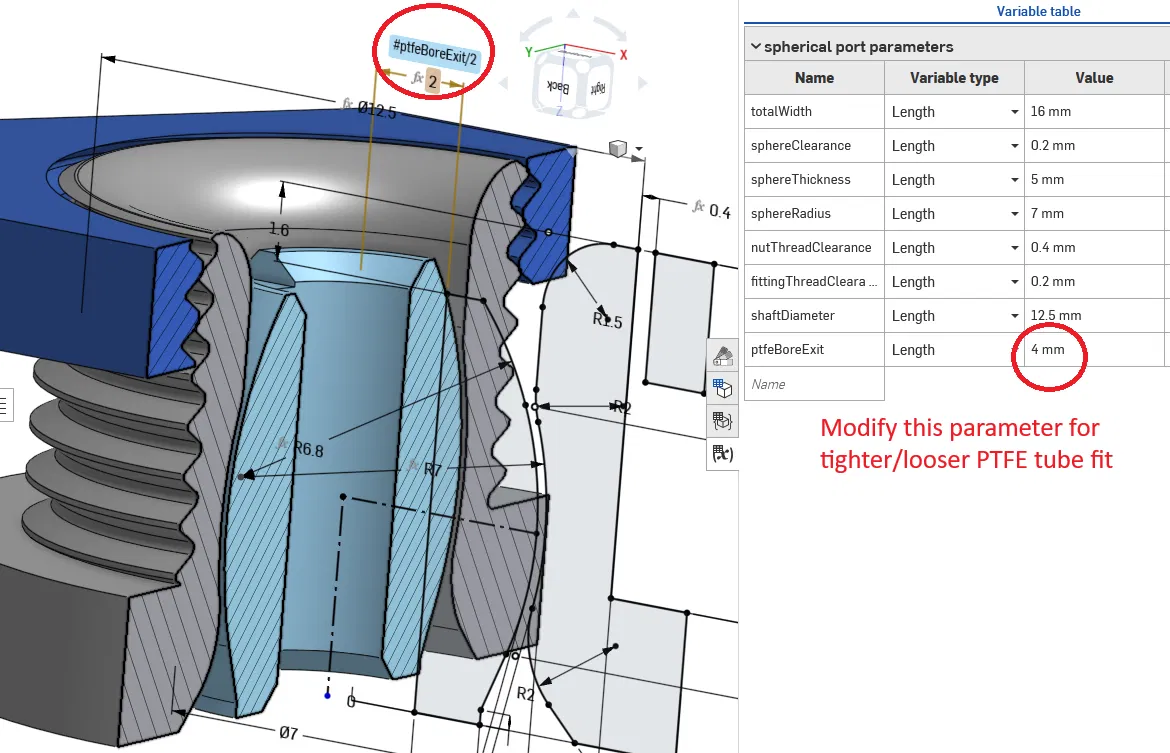Select the shaftDiameter value 12.5 mm
1170x753 pixels.
[x=1094, y=315]
